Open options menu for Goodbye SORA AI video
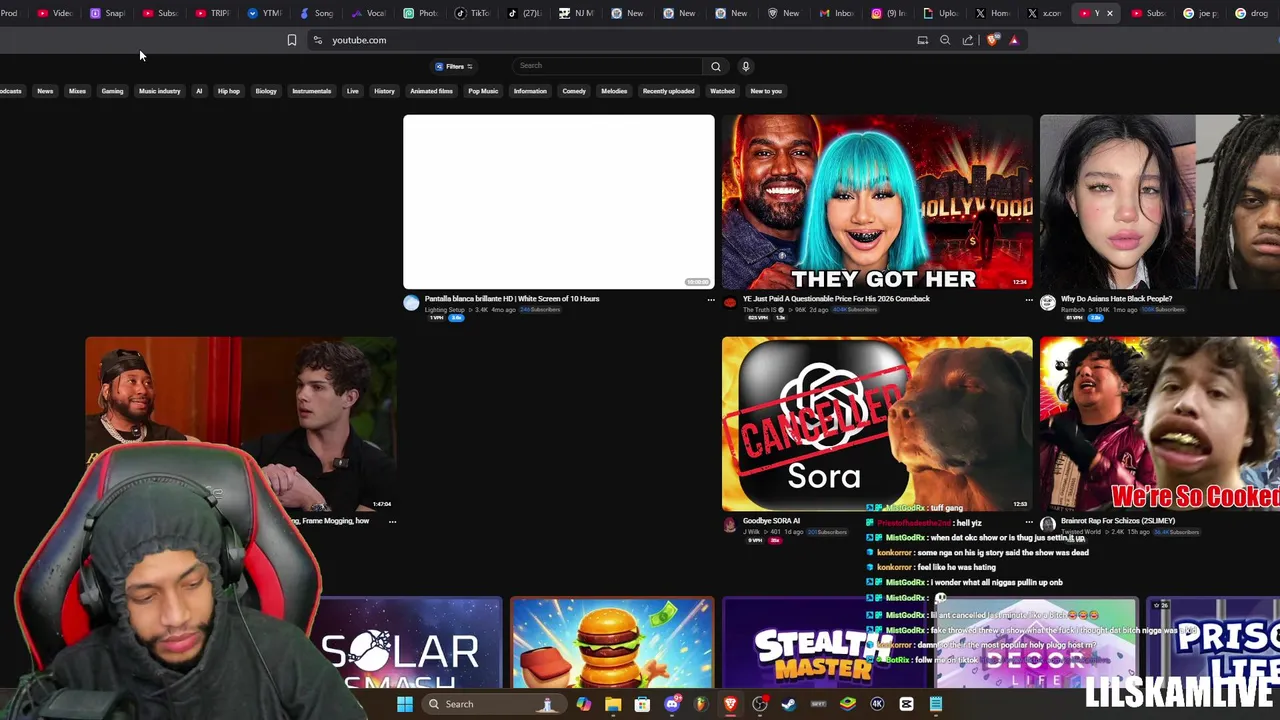This screenshot has height=720, width=1280. click(1029, 522)
